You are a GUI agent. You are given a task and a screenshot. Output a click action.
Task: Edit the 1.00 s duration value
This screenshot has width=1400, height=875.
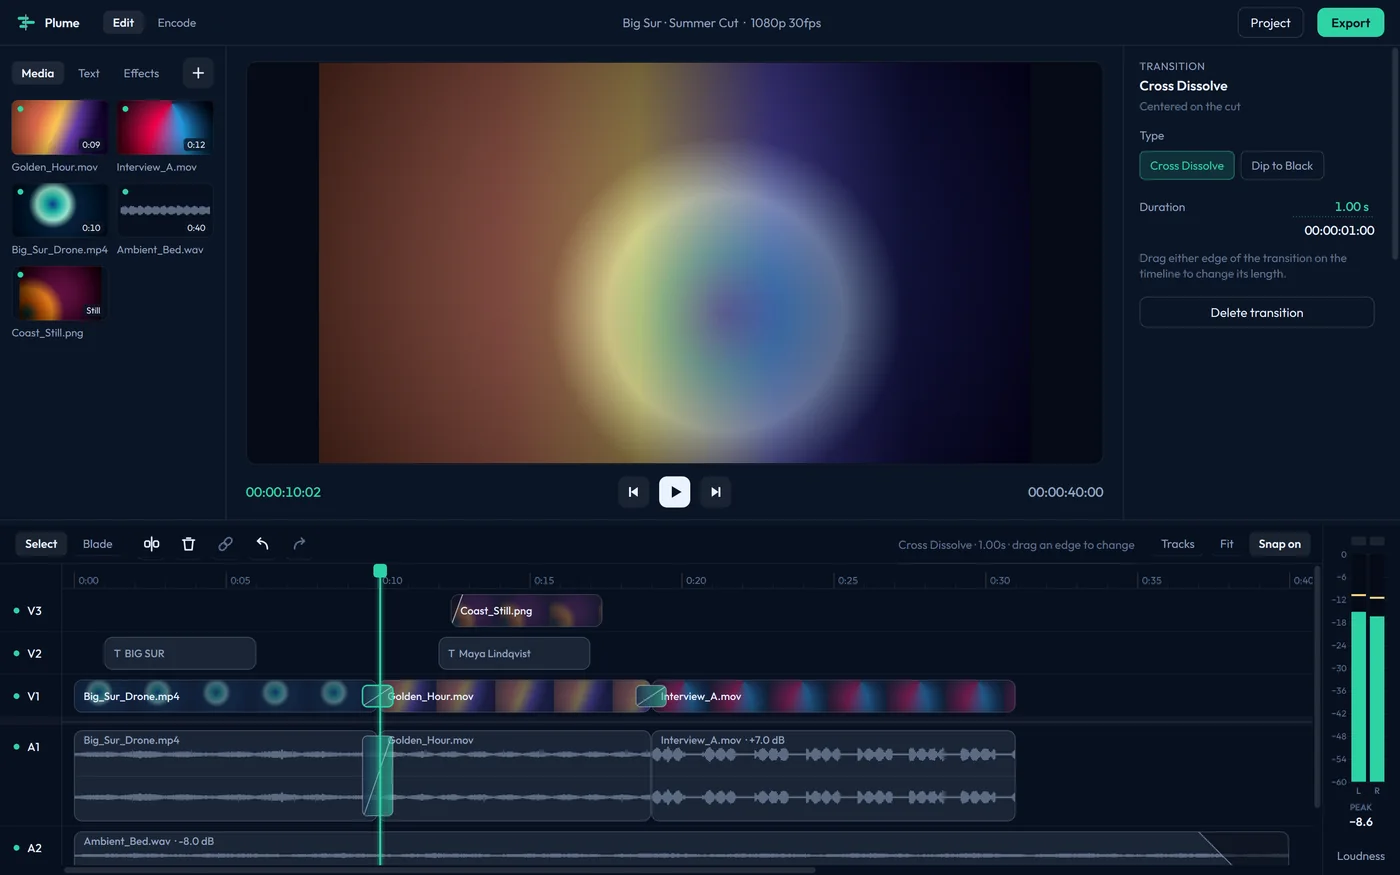[x=1351, y=207]
